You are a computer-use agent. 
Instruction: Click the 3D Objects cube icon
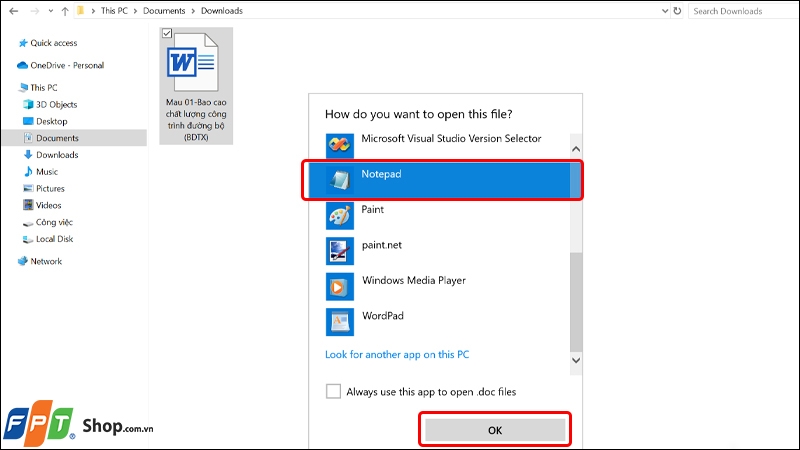point(28,105)
